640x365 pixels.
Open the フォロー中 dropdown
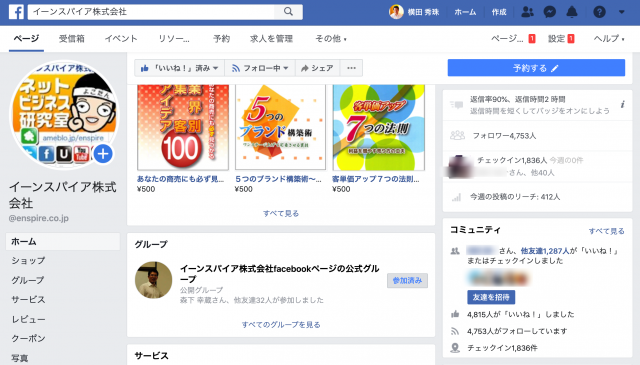(x=260, y=68)
